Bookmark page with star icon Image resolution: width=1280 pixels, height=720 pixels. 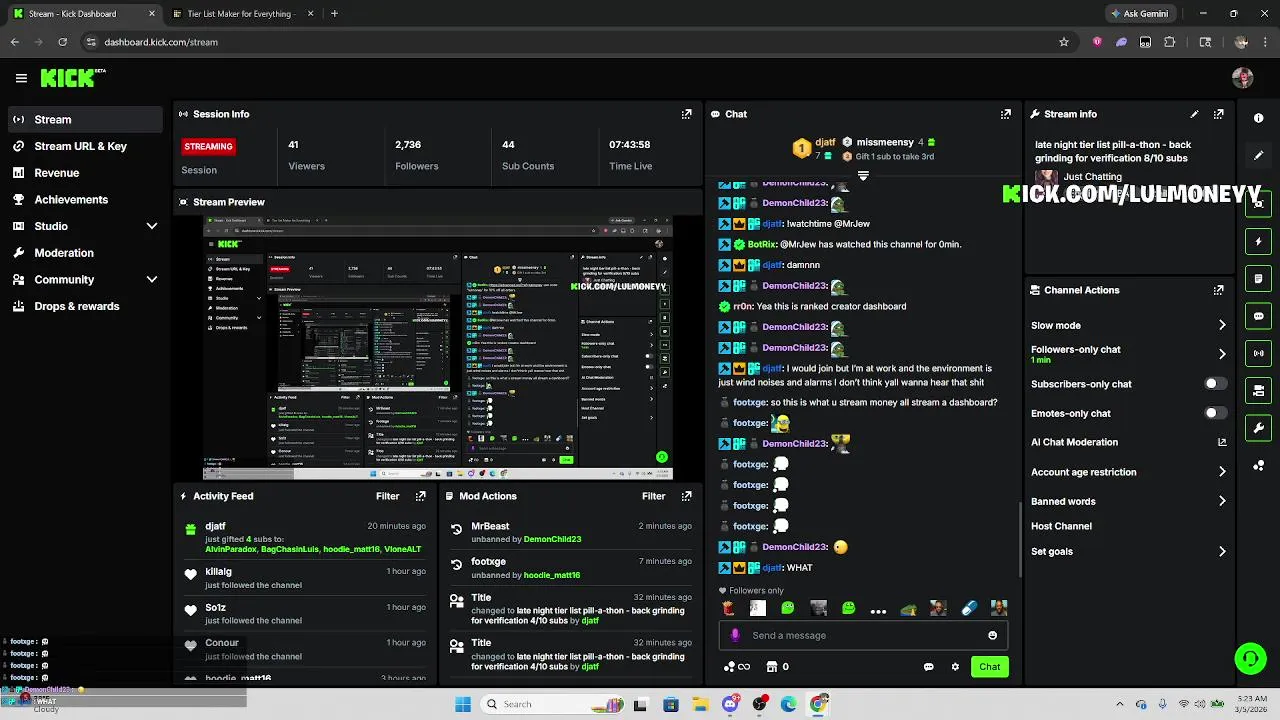(x=1064, y=42)
